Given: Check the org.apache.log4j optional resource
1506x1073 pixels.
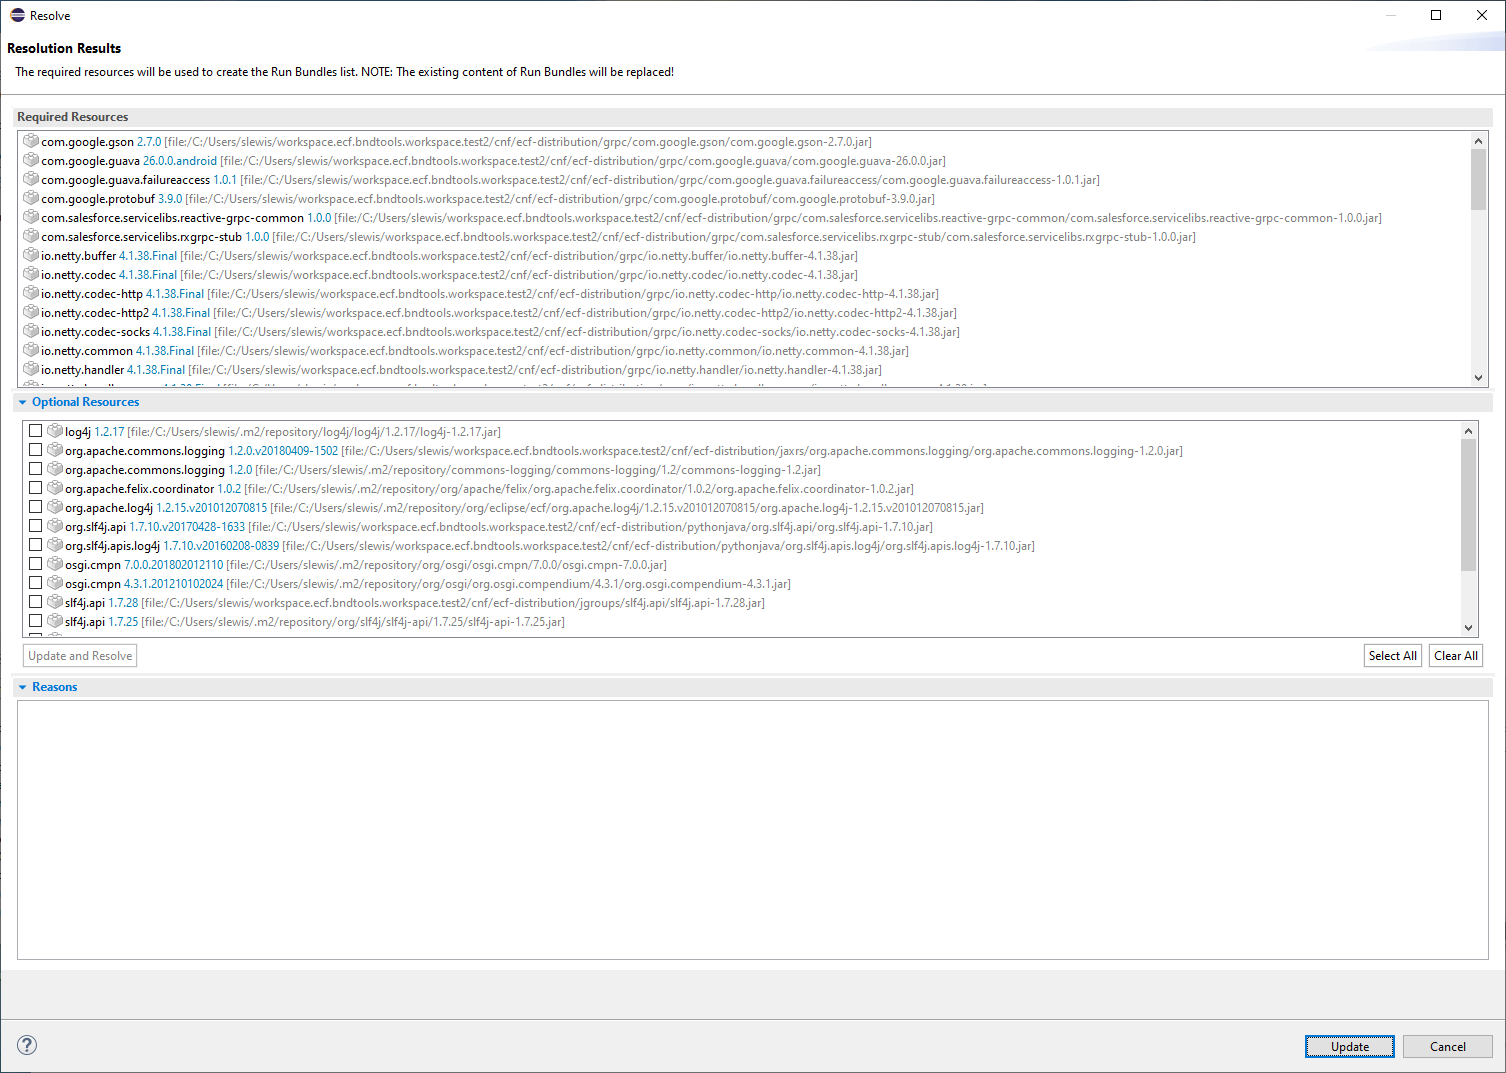Looking at the screenshot, I should click(35, 506).
